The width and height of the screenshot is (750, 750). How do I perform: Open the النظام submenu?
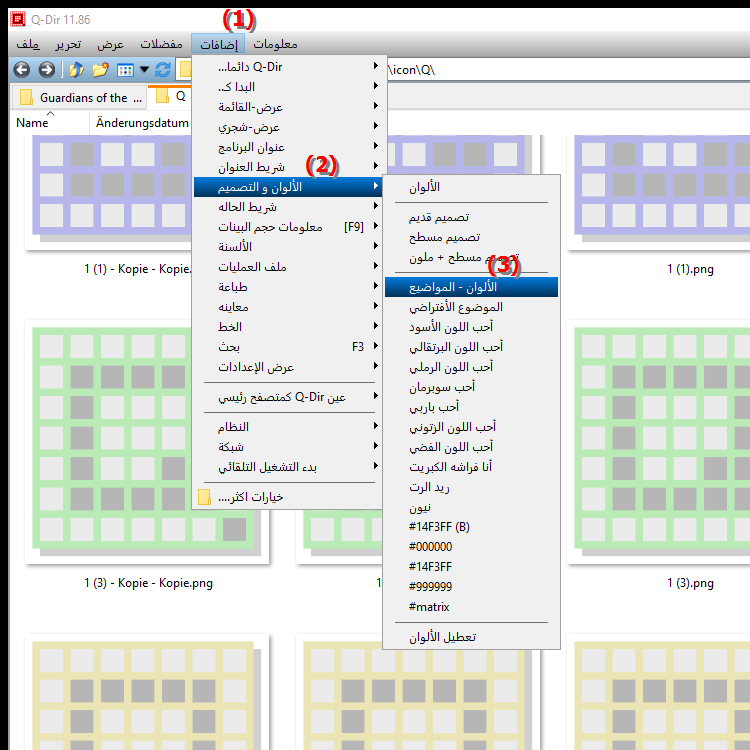point(287,427)
